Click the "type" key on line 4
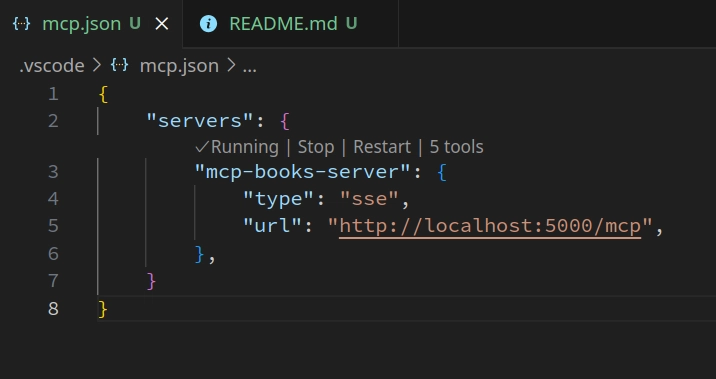This screenshot has height=379, width=716. click(278, 199)
